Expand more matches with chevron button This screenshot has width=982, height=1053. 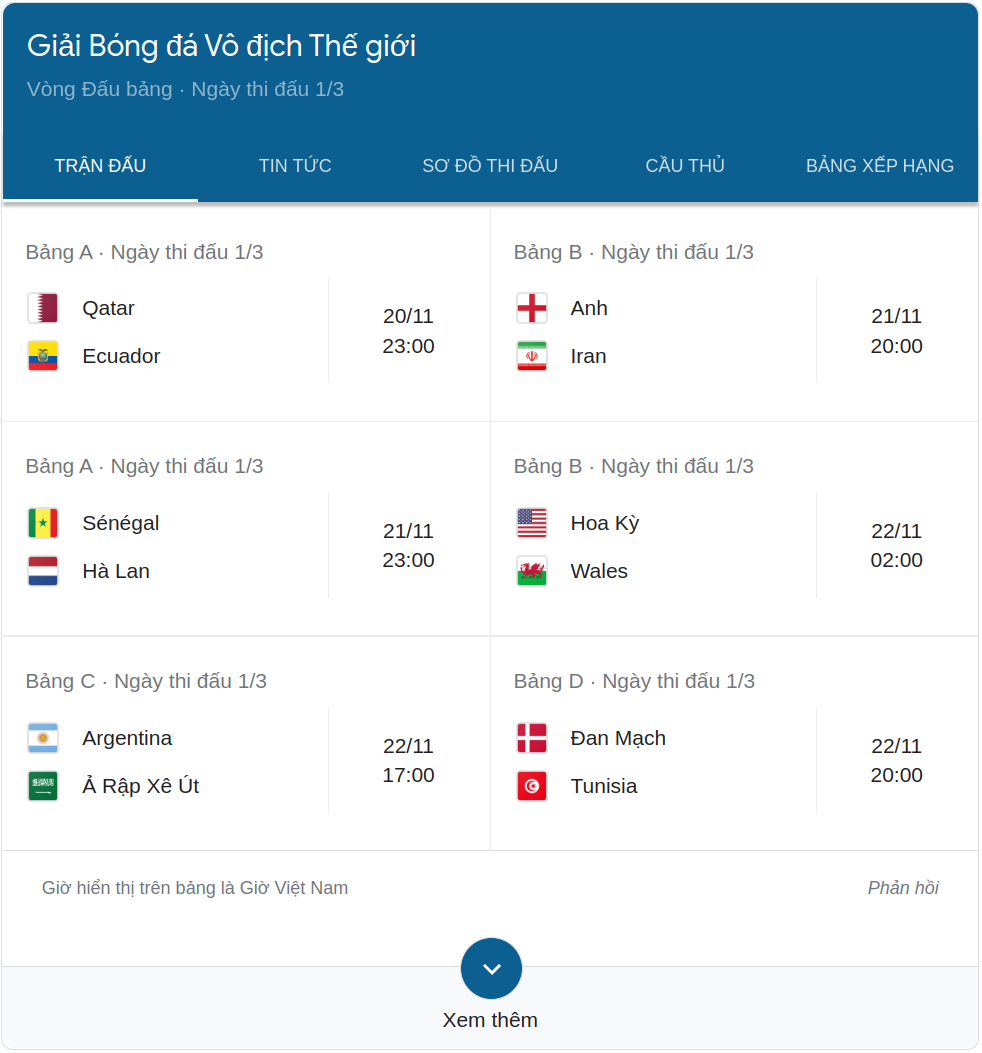[491, 968]
